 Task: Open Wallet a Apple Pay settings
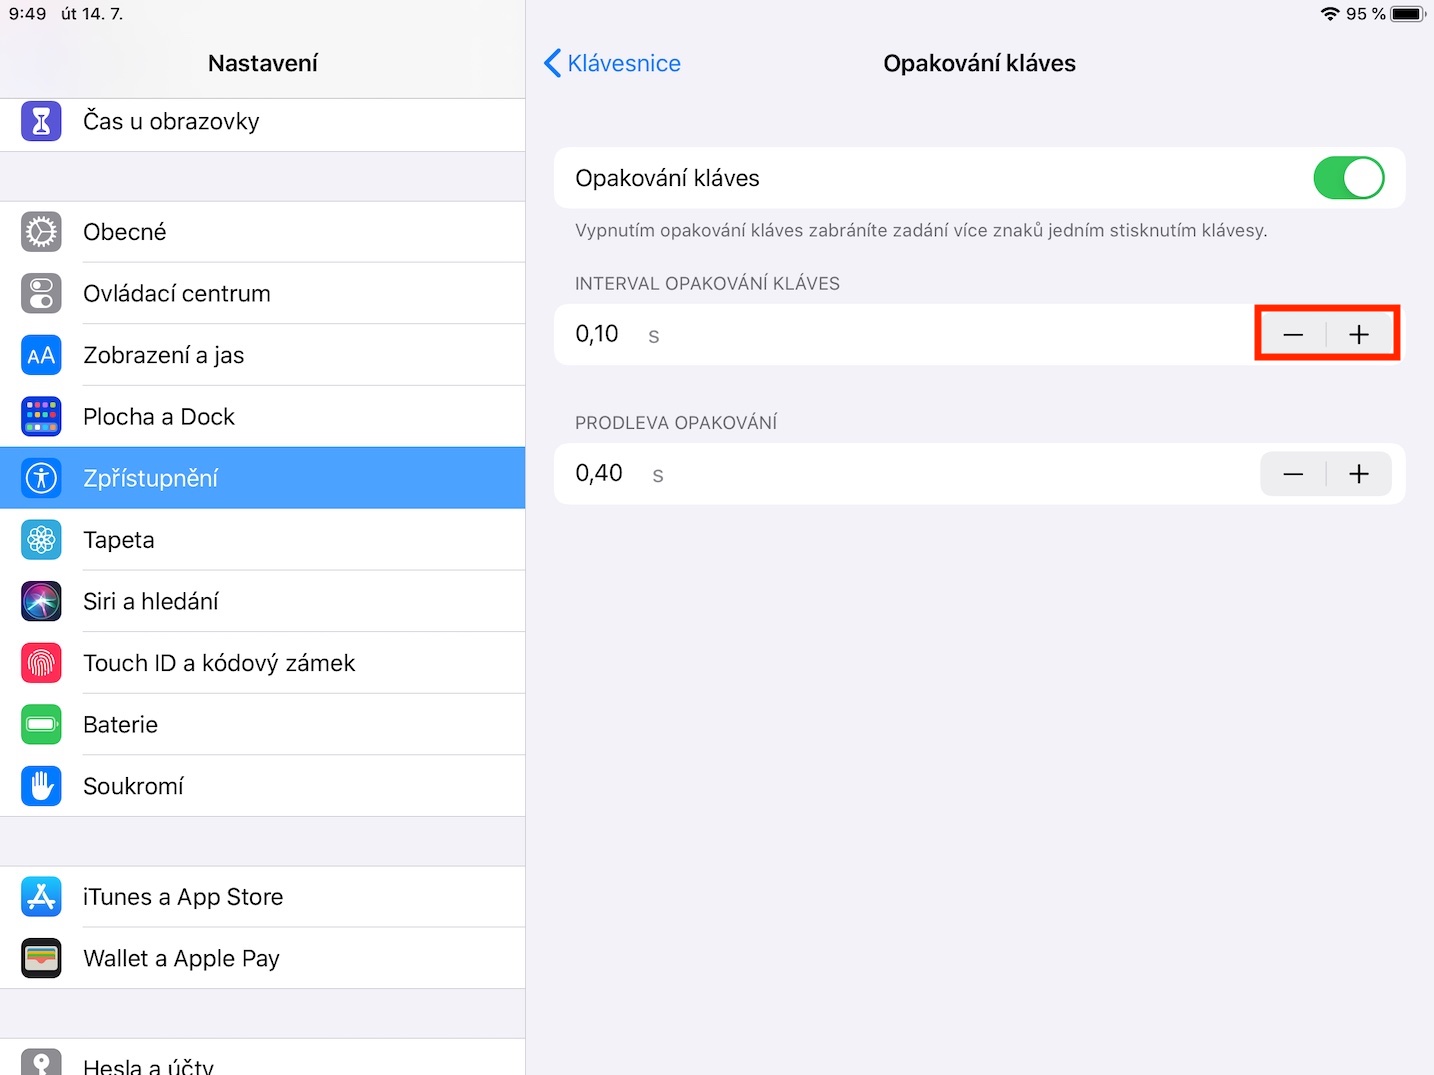[262, 958]
